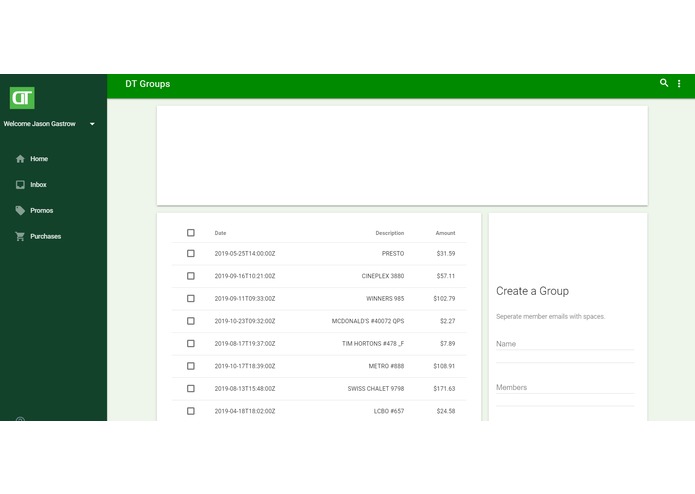This screenshot has height=494, width=695.
Task: Click date 2019-10-23T09:32:00Z
Action: click(245, 321)
